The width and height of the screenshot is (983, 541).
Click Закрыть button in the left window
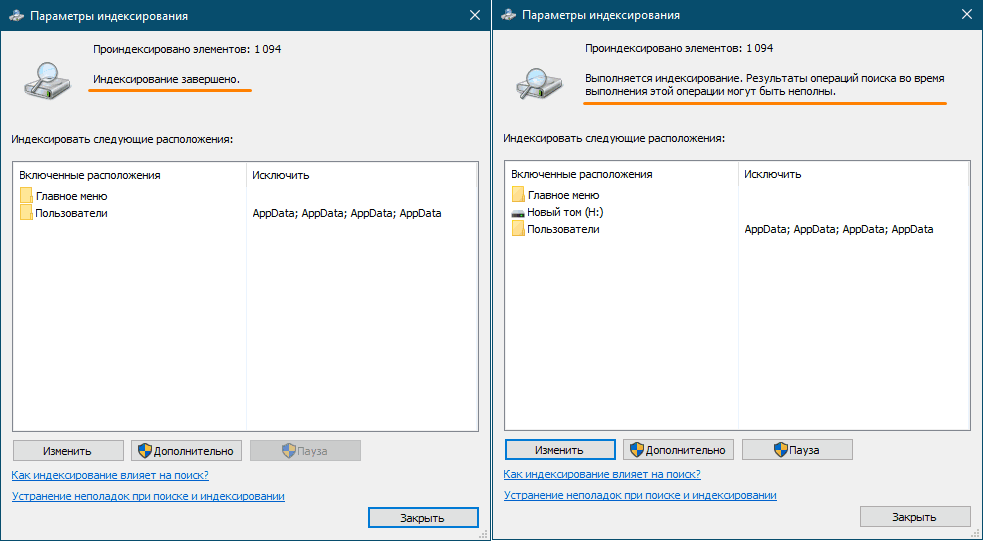[423, 517]
